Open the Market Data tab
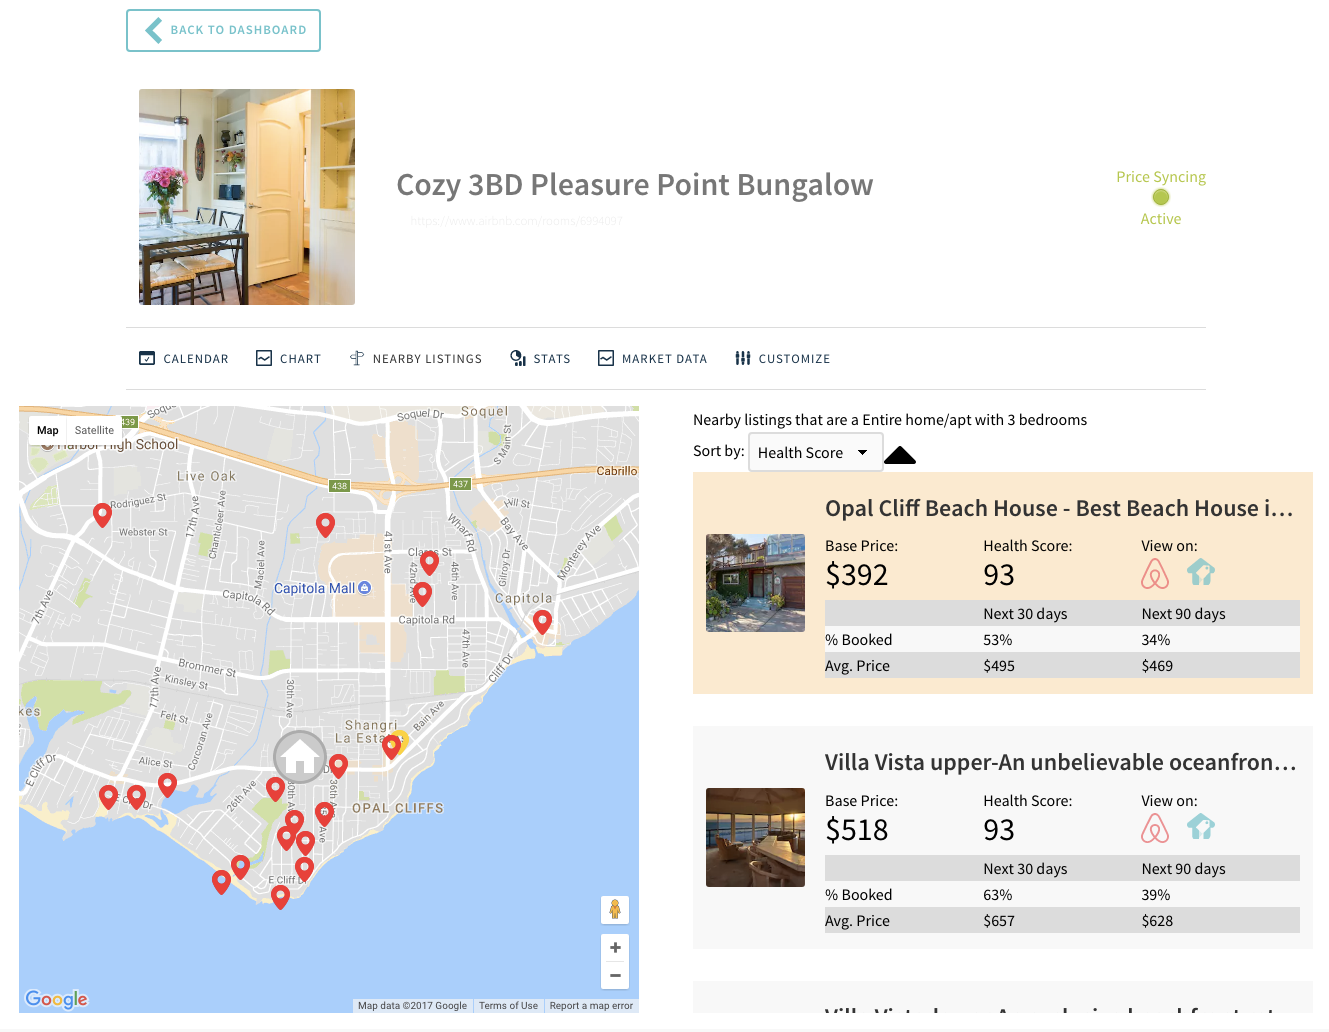This screenshot has width=1329, height=1032. pyautogui.click(x=652, y=358)
